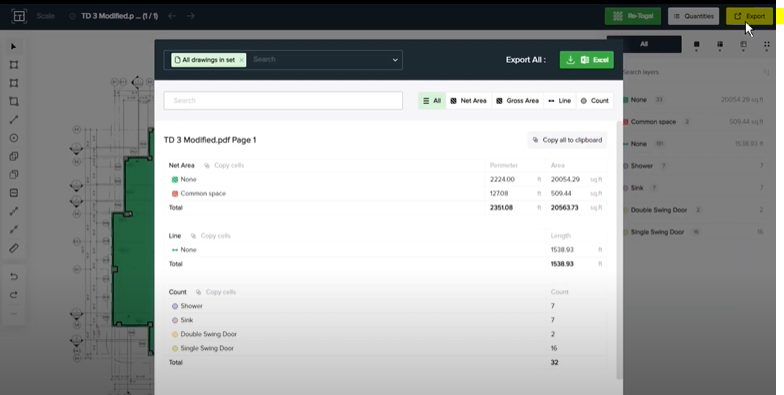This screenshot has height=395, width=784.
Task: Select the All tab in layers panel
Action: [644, 44]
